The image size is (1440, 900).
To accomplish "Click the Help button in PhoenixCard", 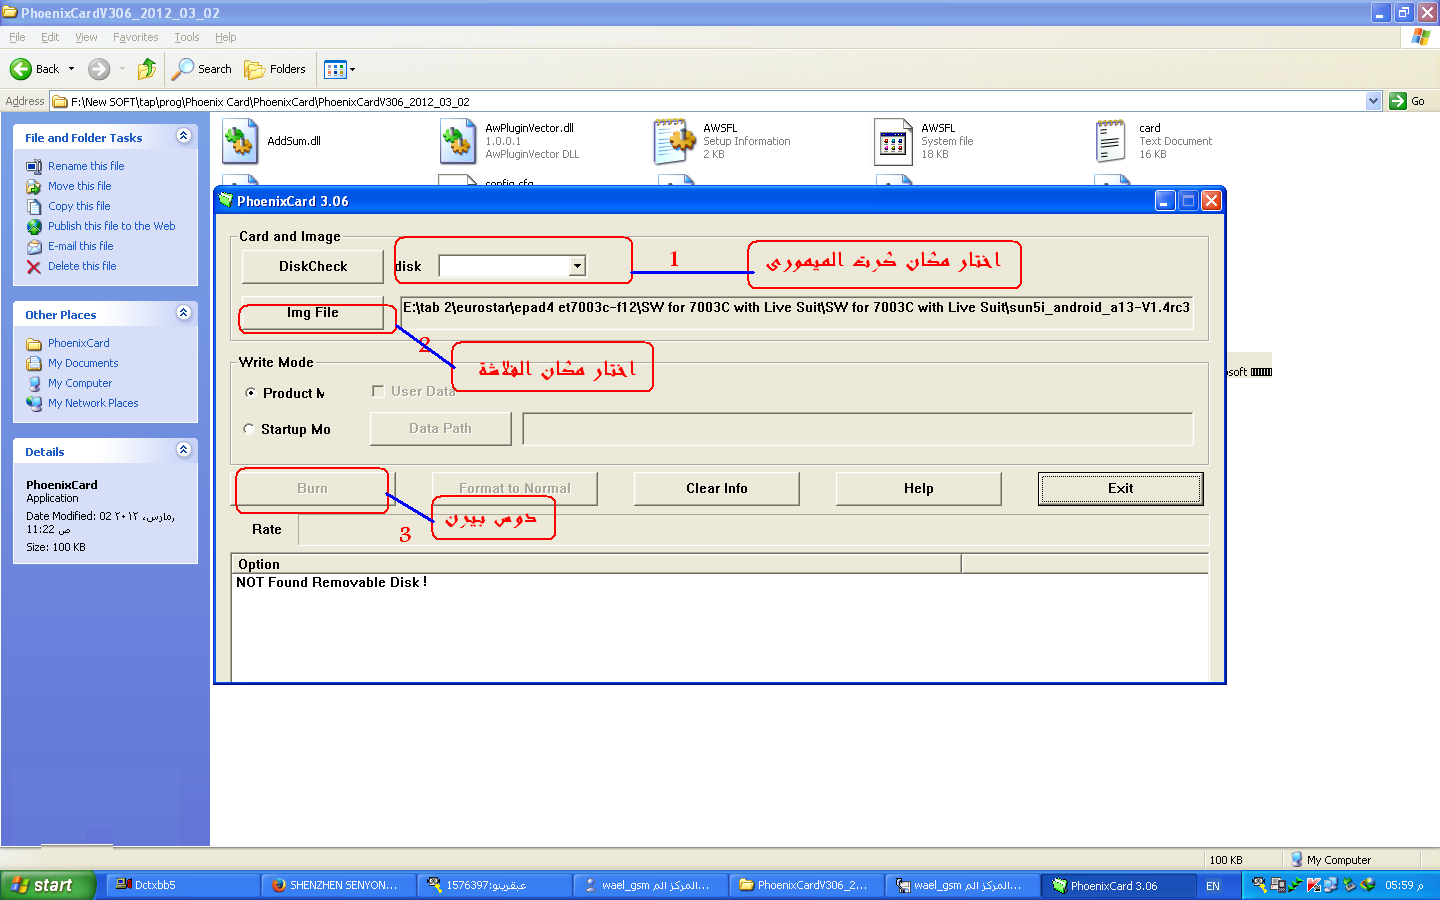I will [x=919, y=488].
